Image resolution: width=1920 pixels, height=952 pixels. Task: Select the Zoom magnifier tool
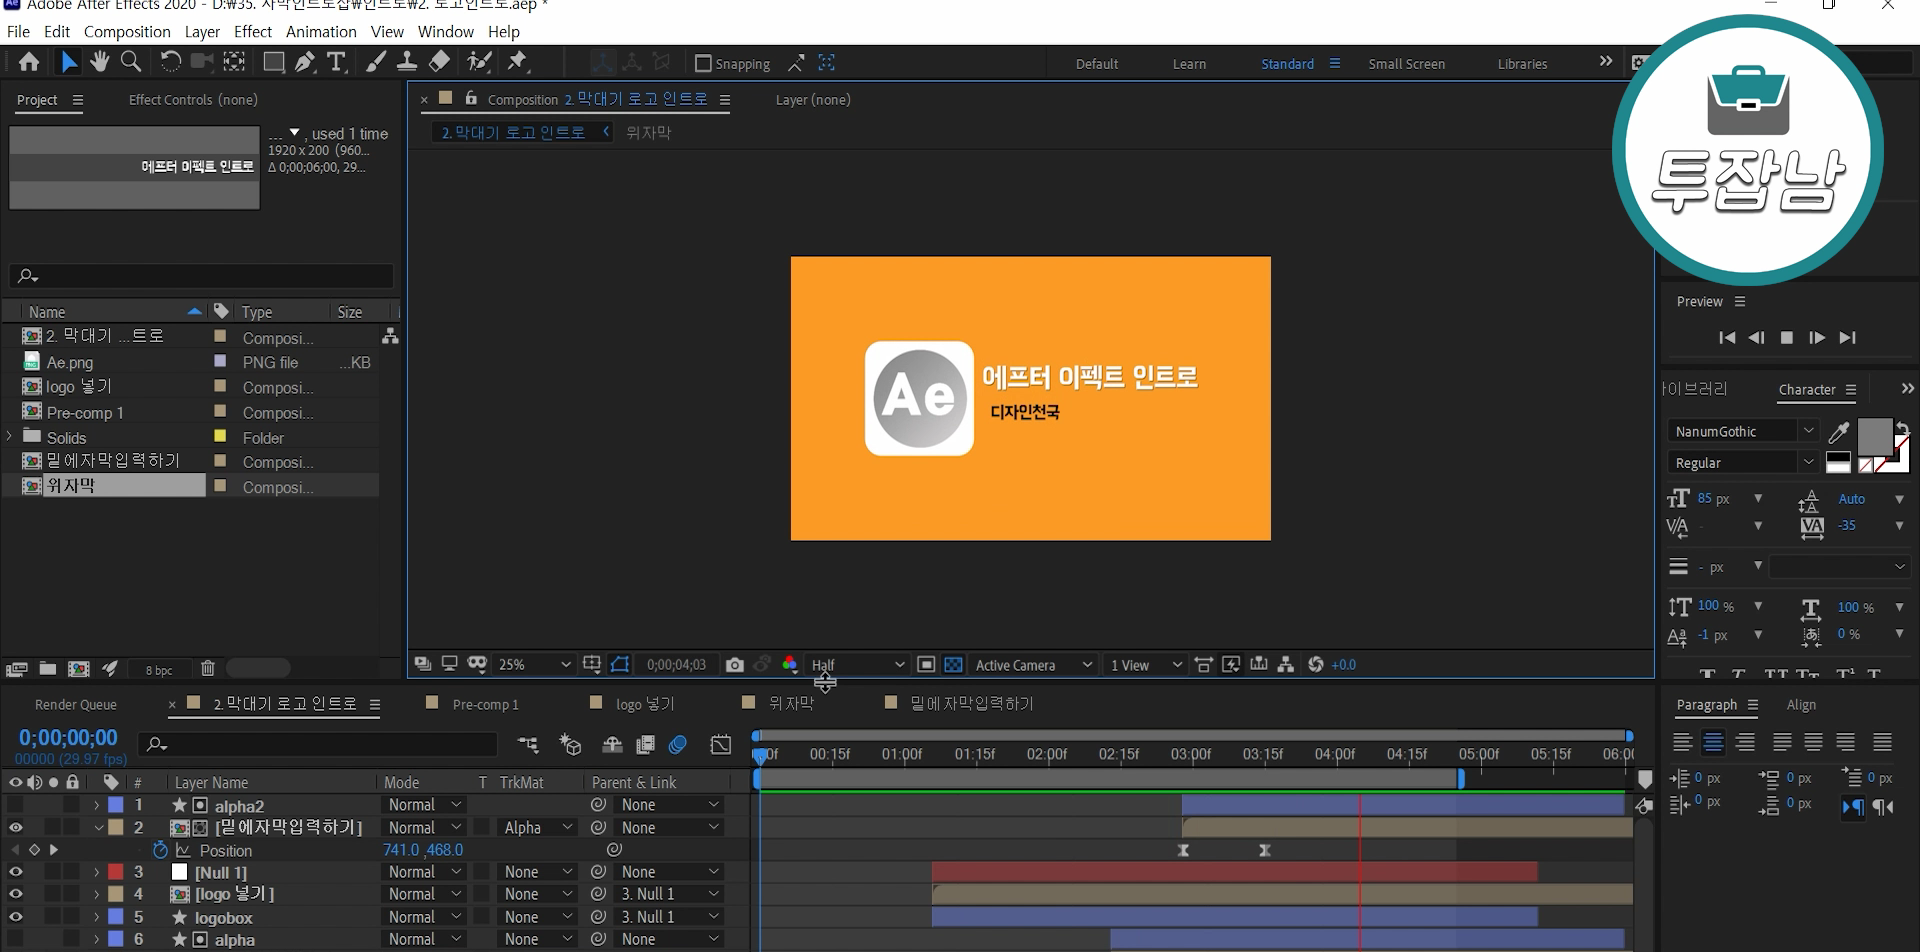(131, 62)
